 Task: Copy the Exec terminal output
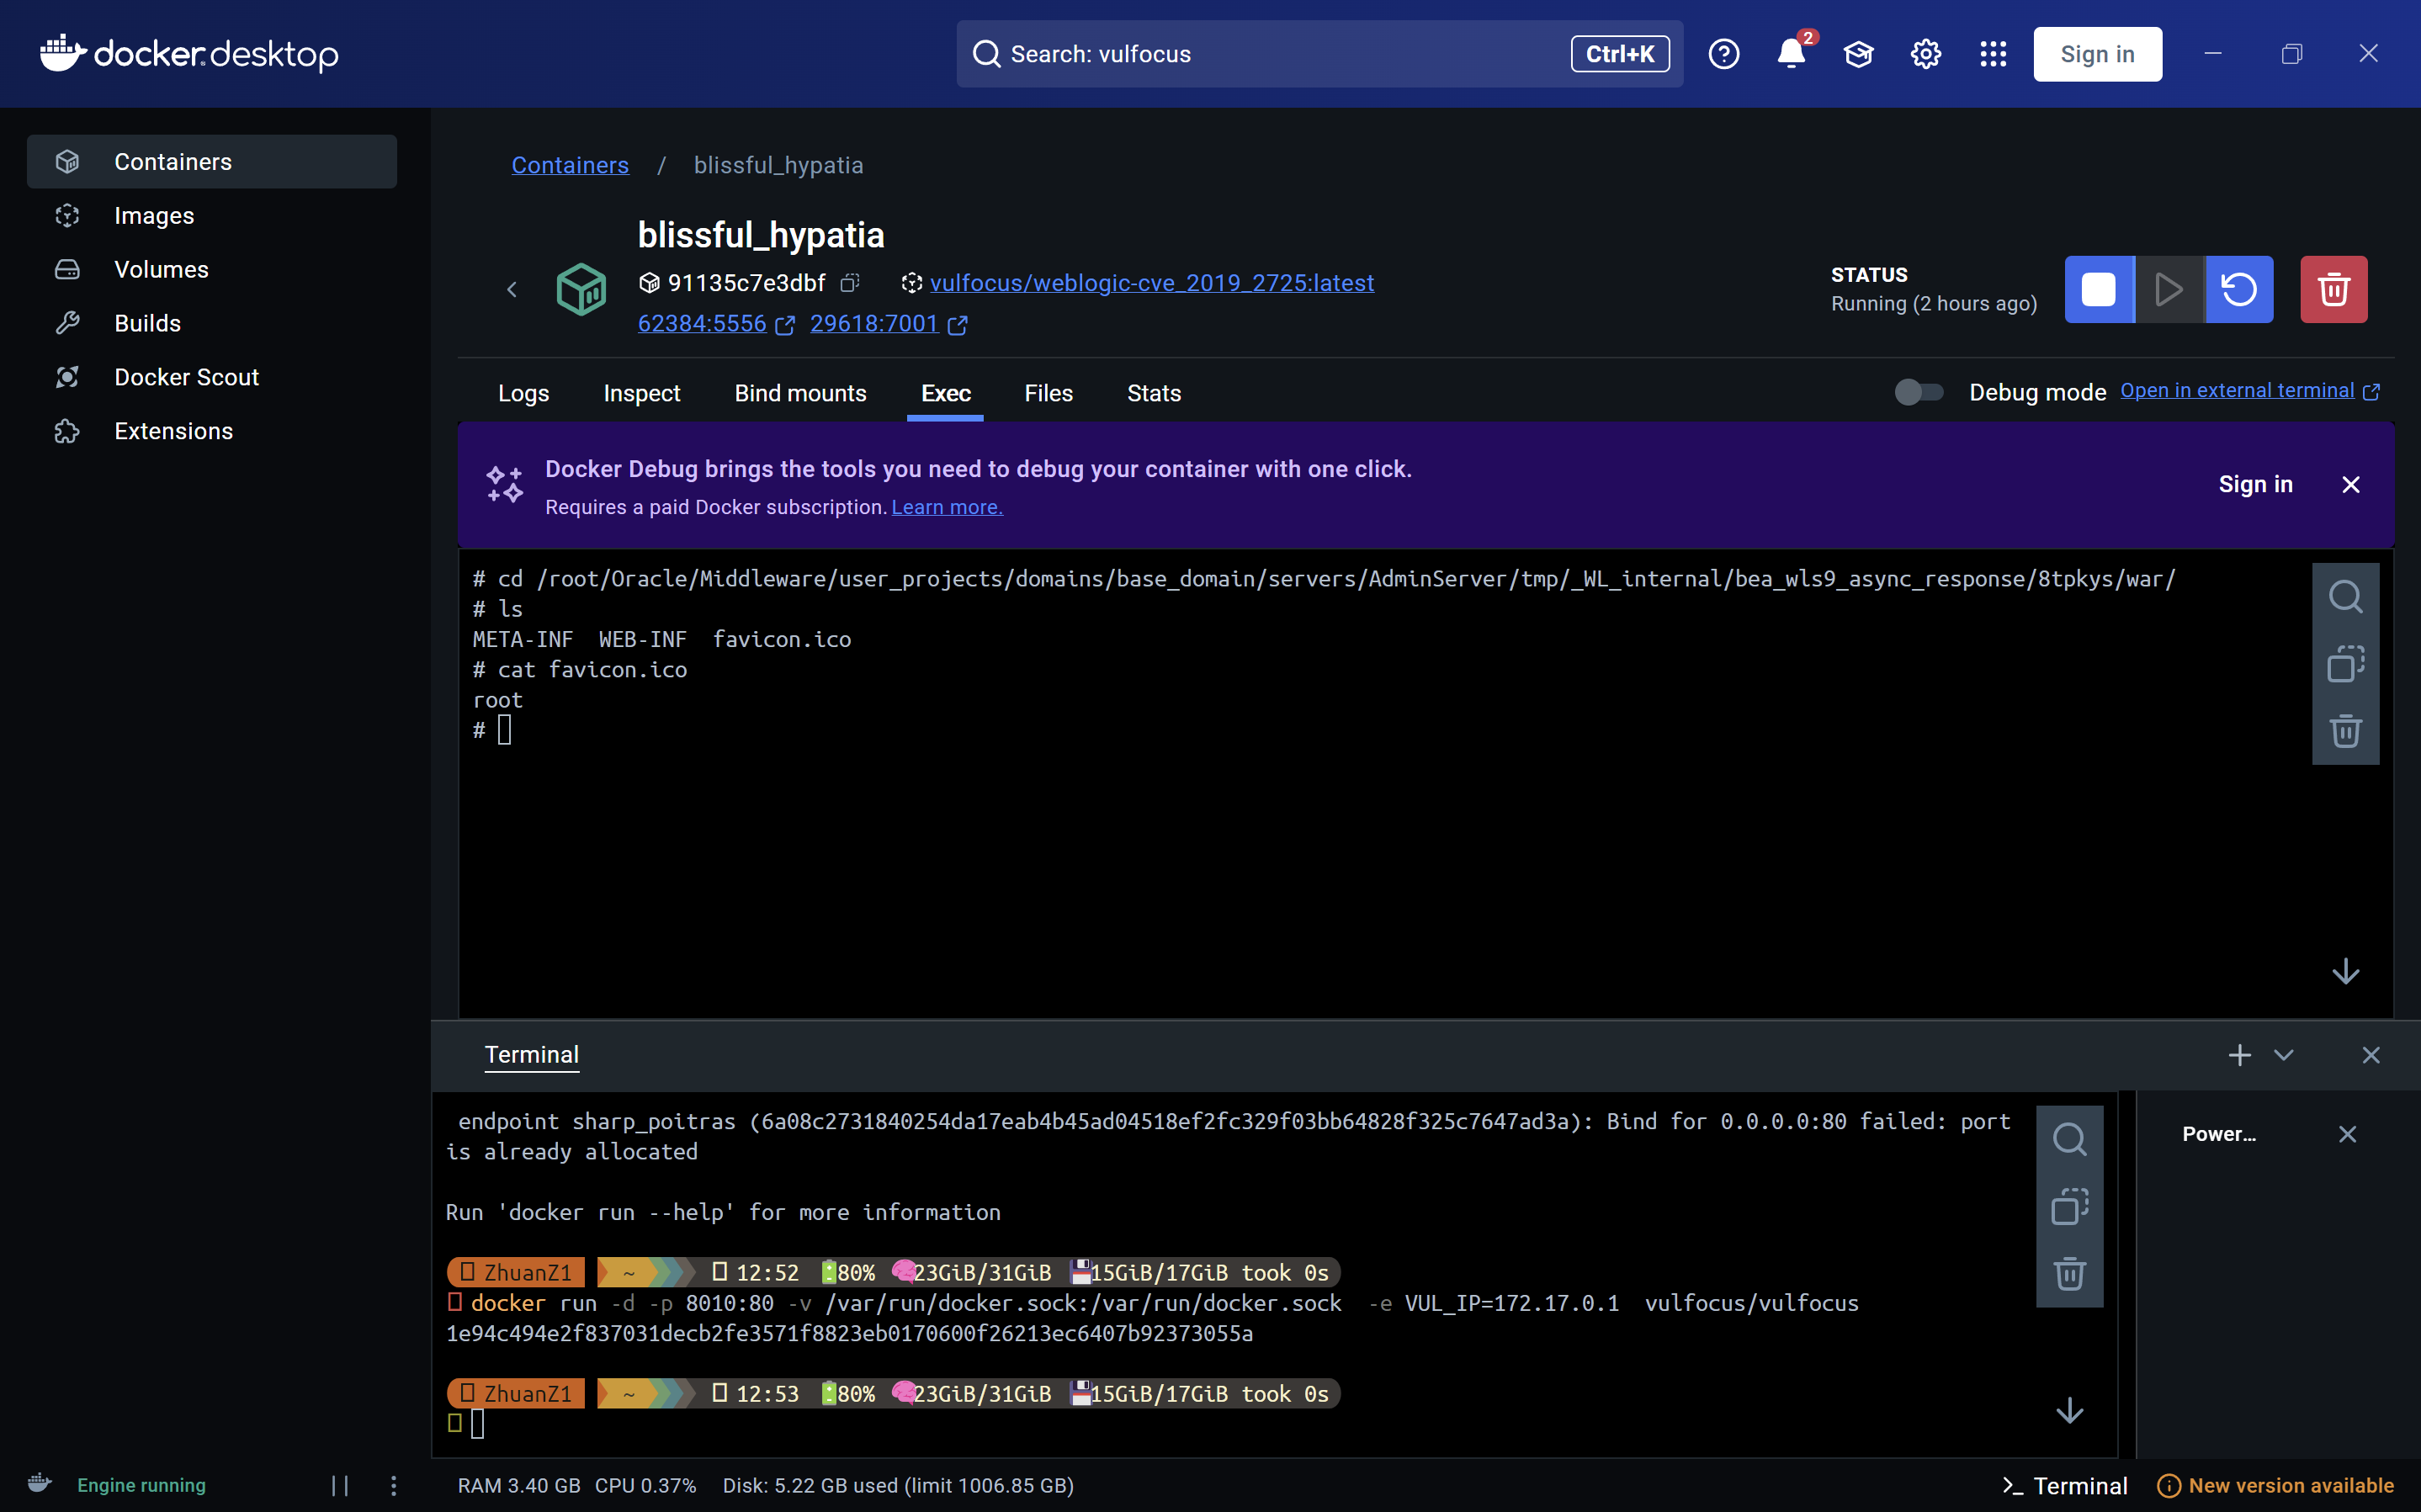point(2346,664)
